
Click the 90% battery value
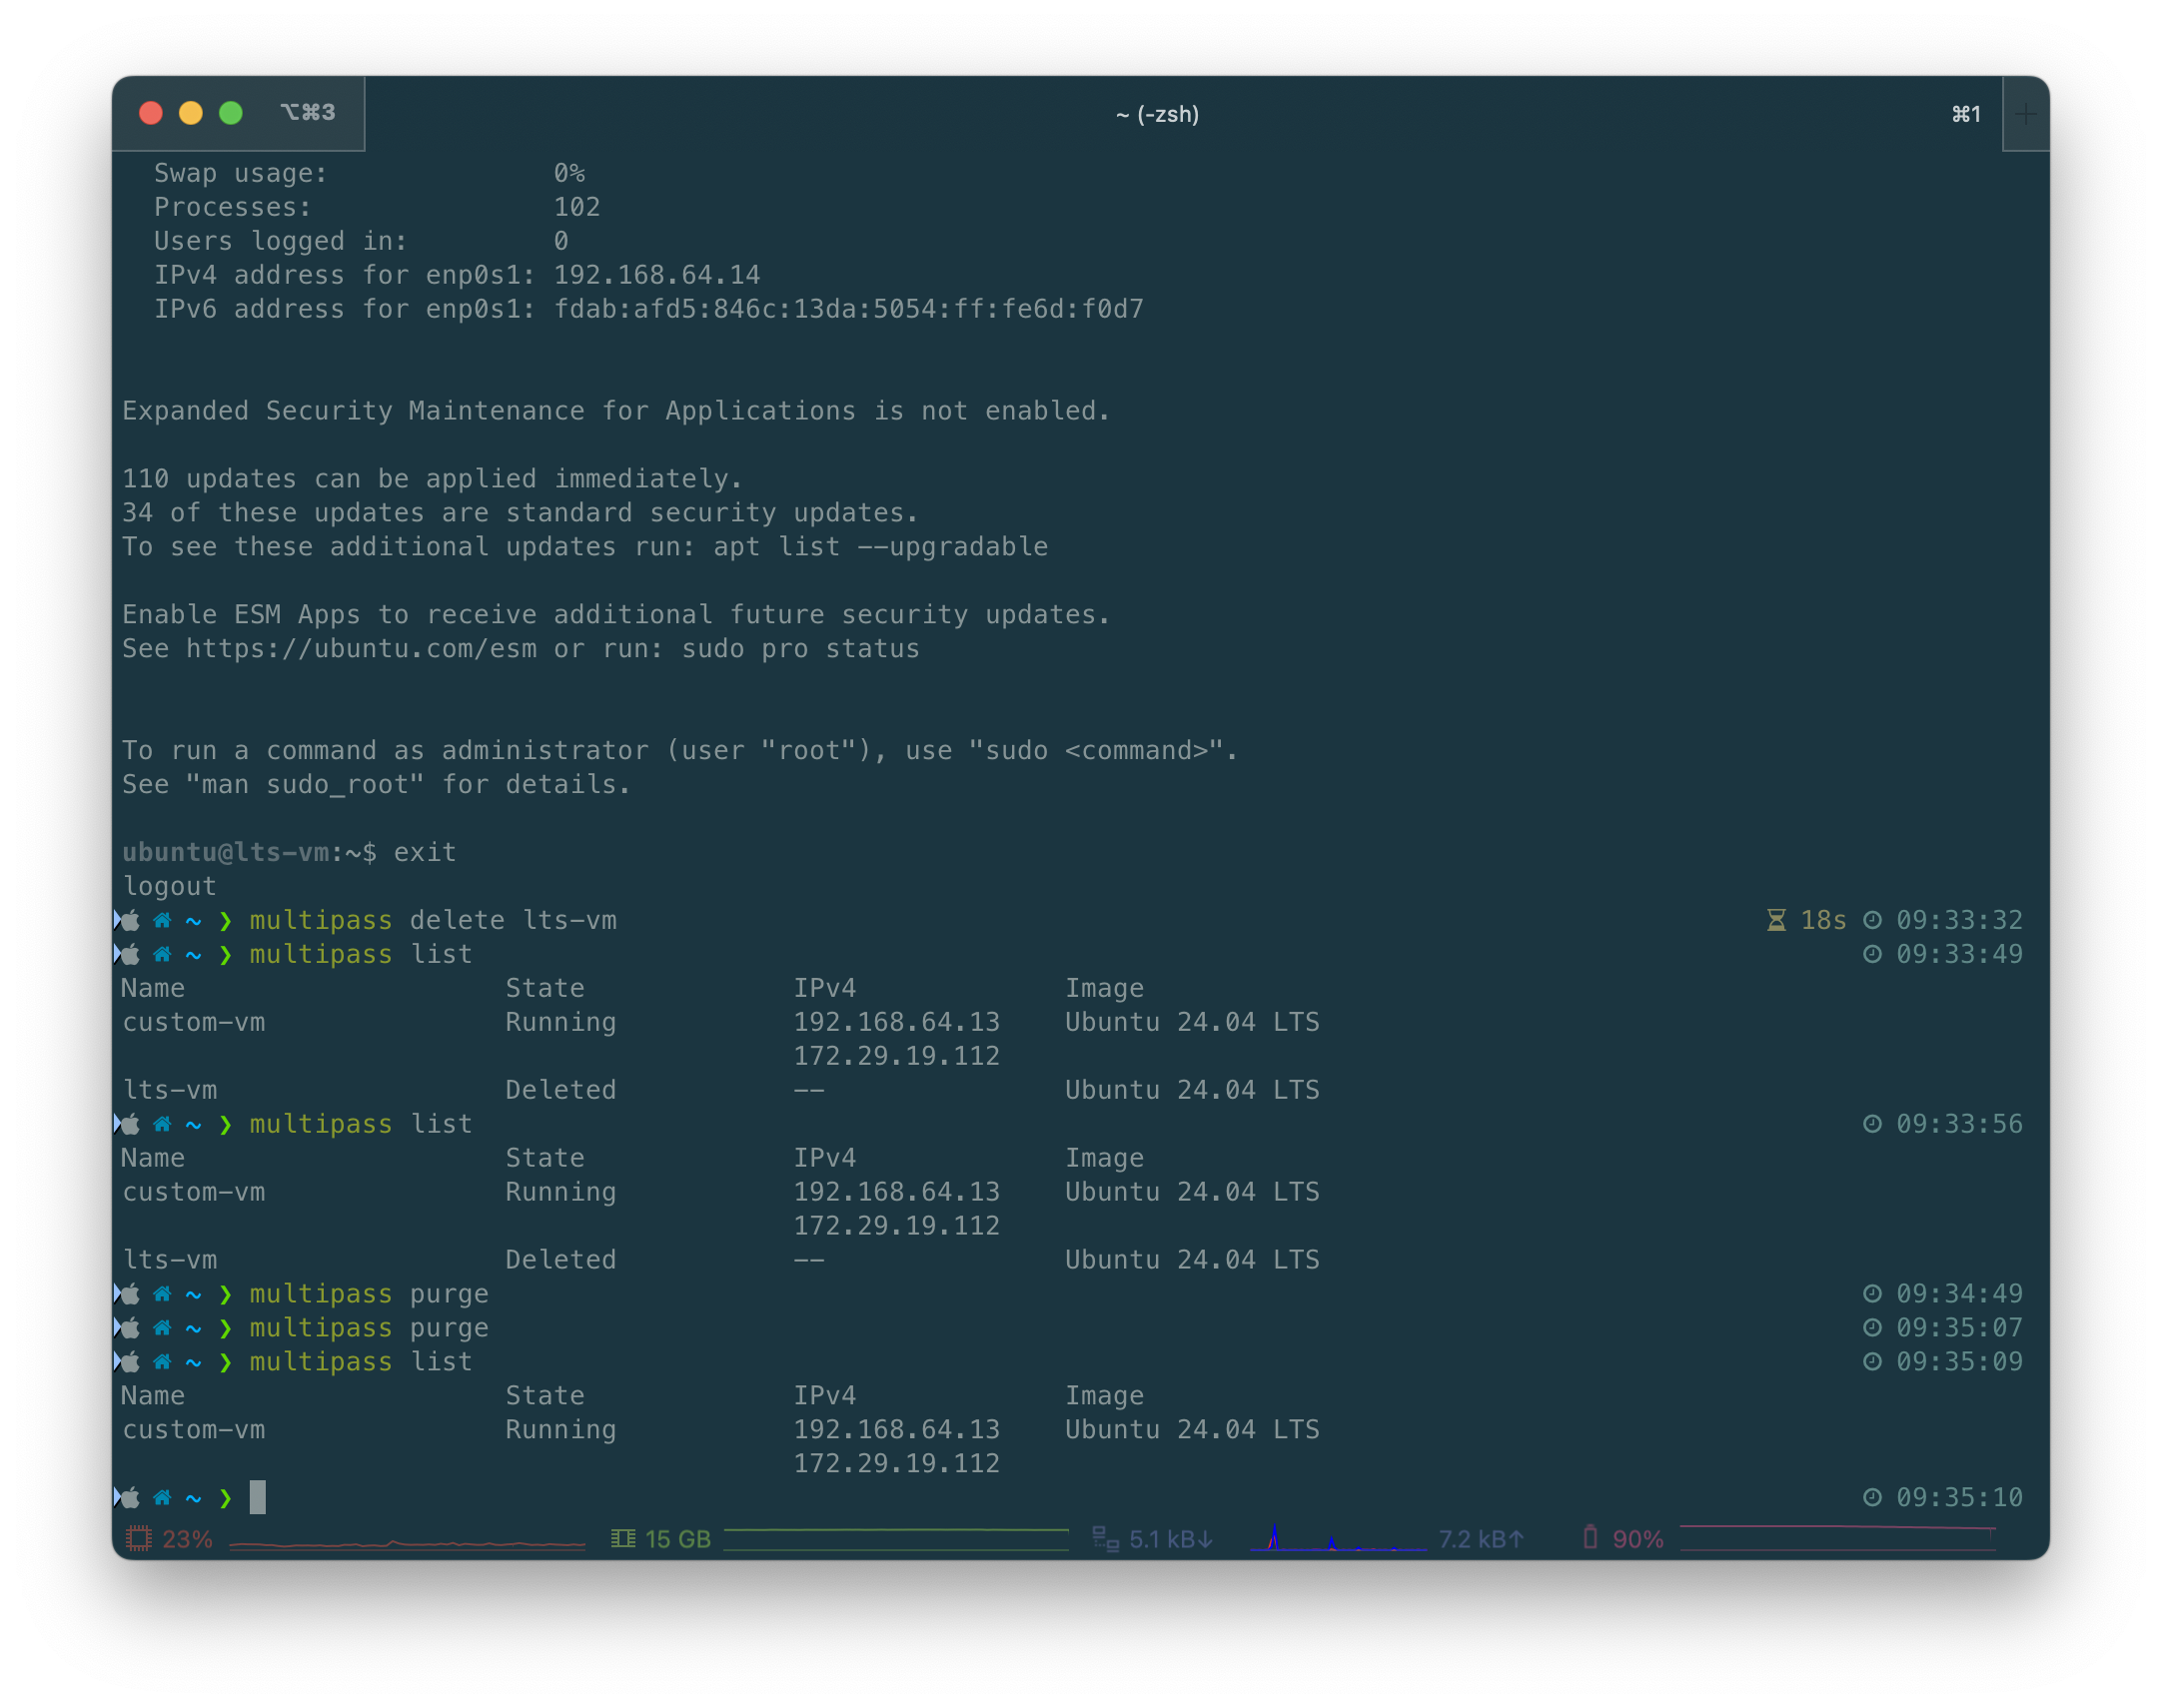[1638, 1539]
